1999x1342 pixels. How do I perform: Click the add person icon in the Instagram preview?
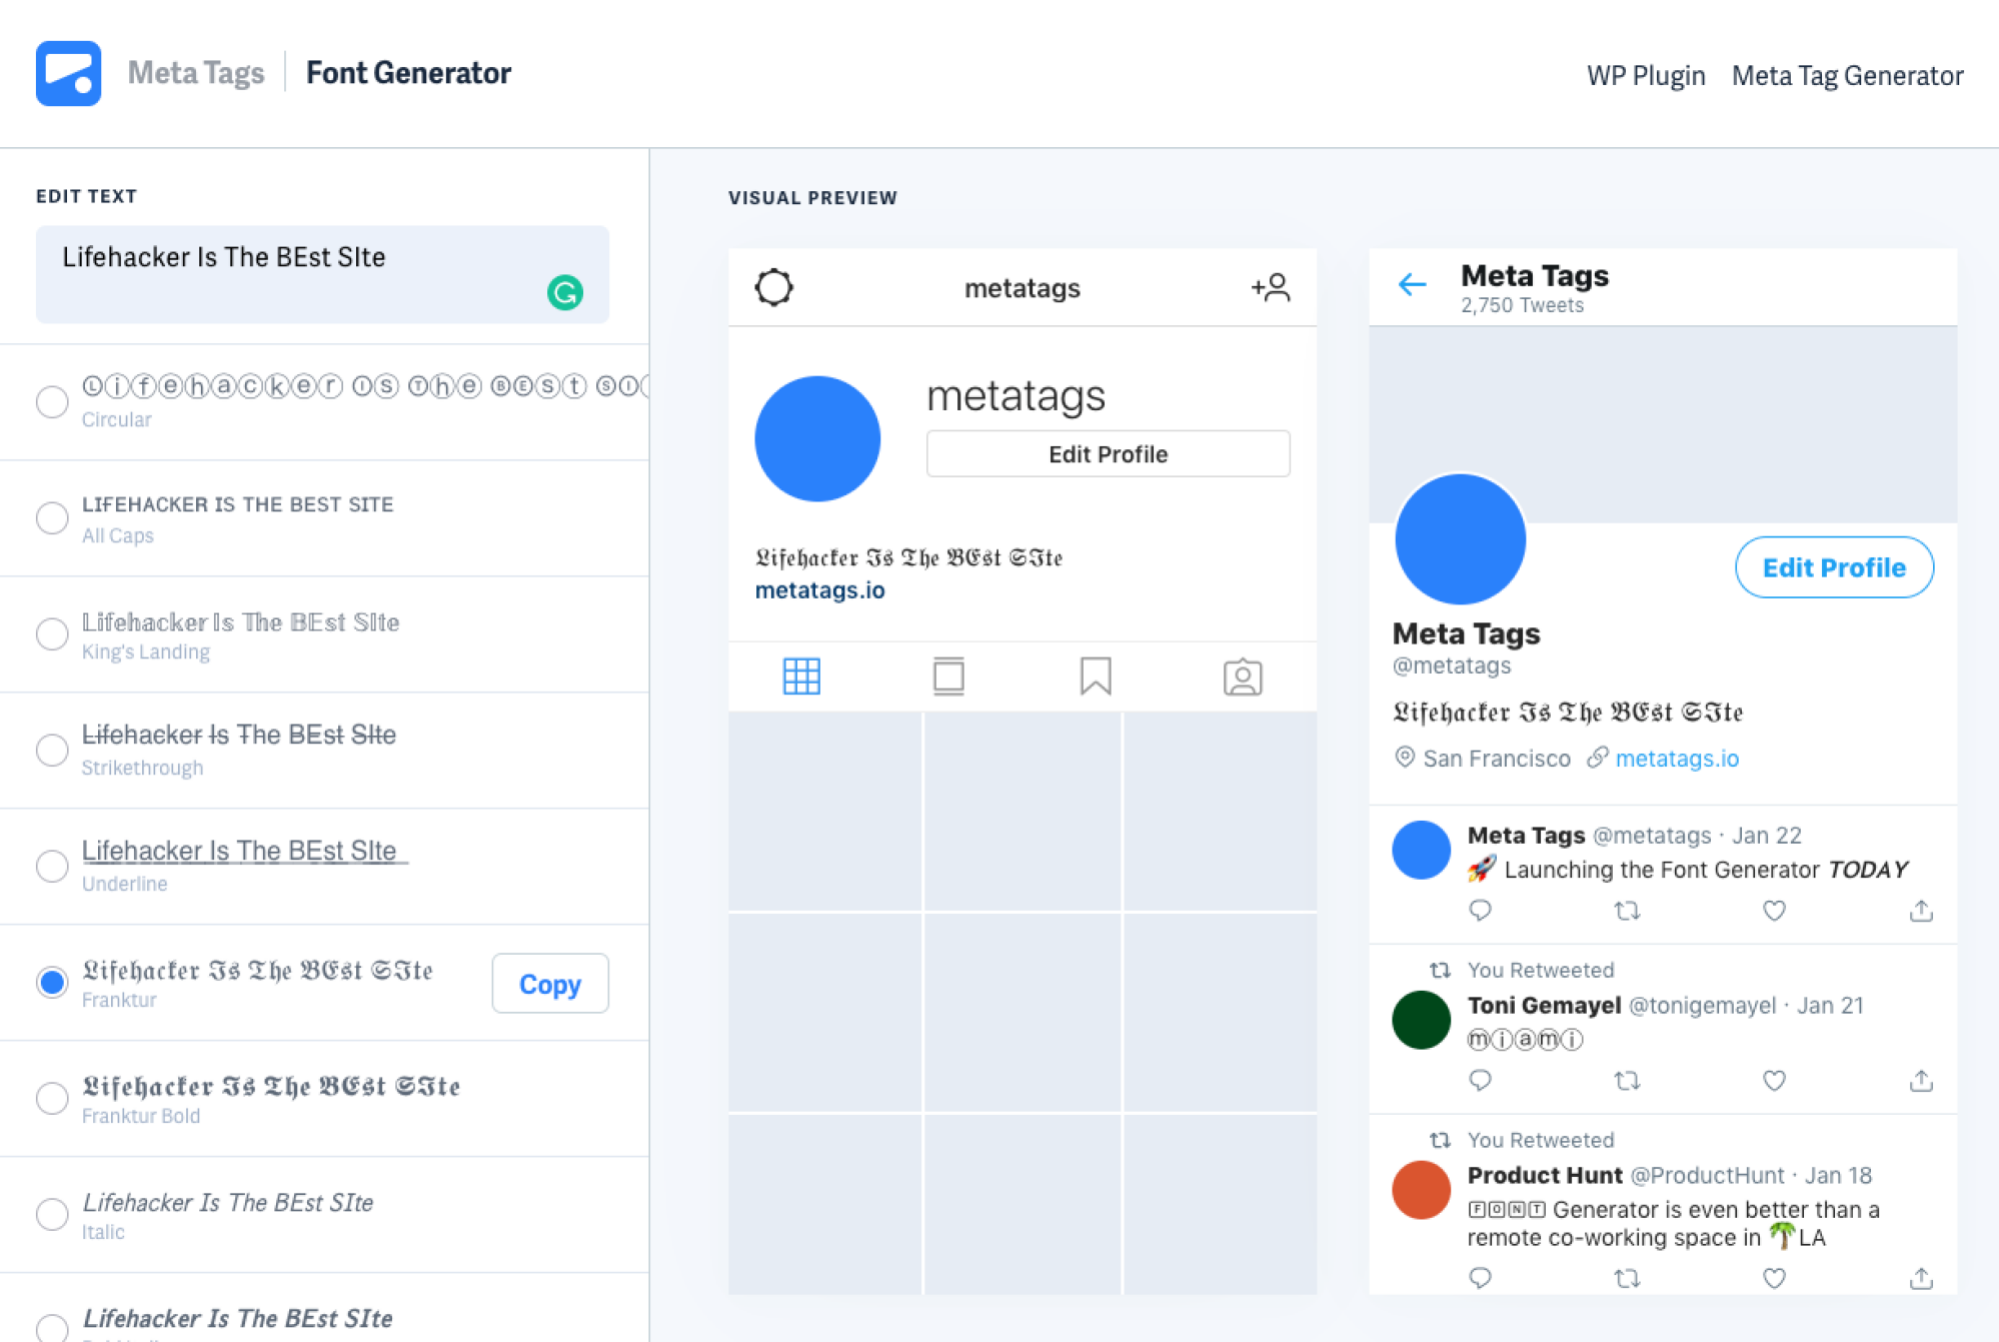click(1270, 288)
